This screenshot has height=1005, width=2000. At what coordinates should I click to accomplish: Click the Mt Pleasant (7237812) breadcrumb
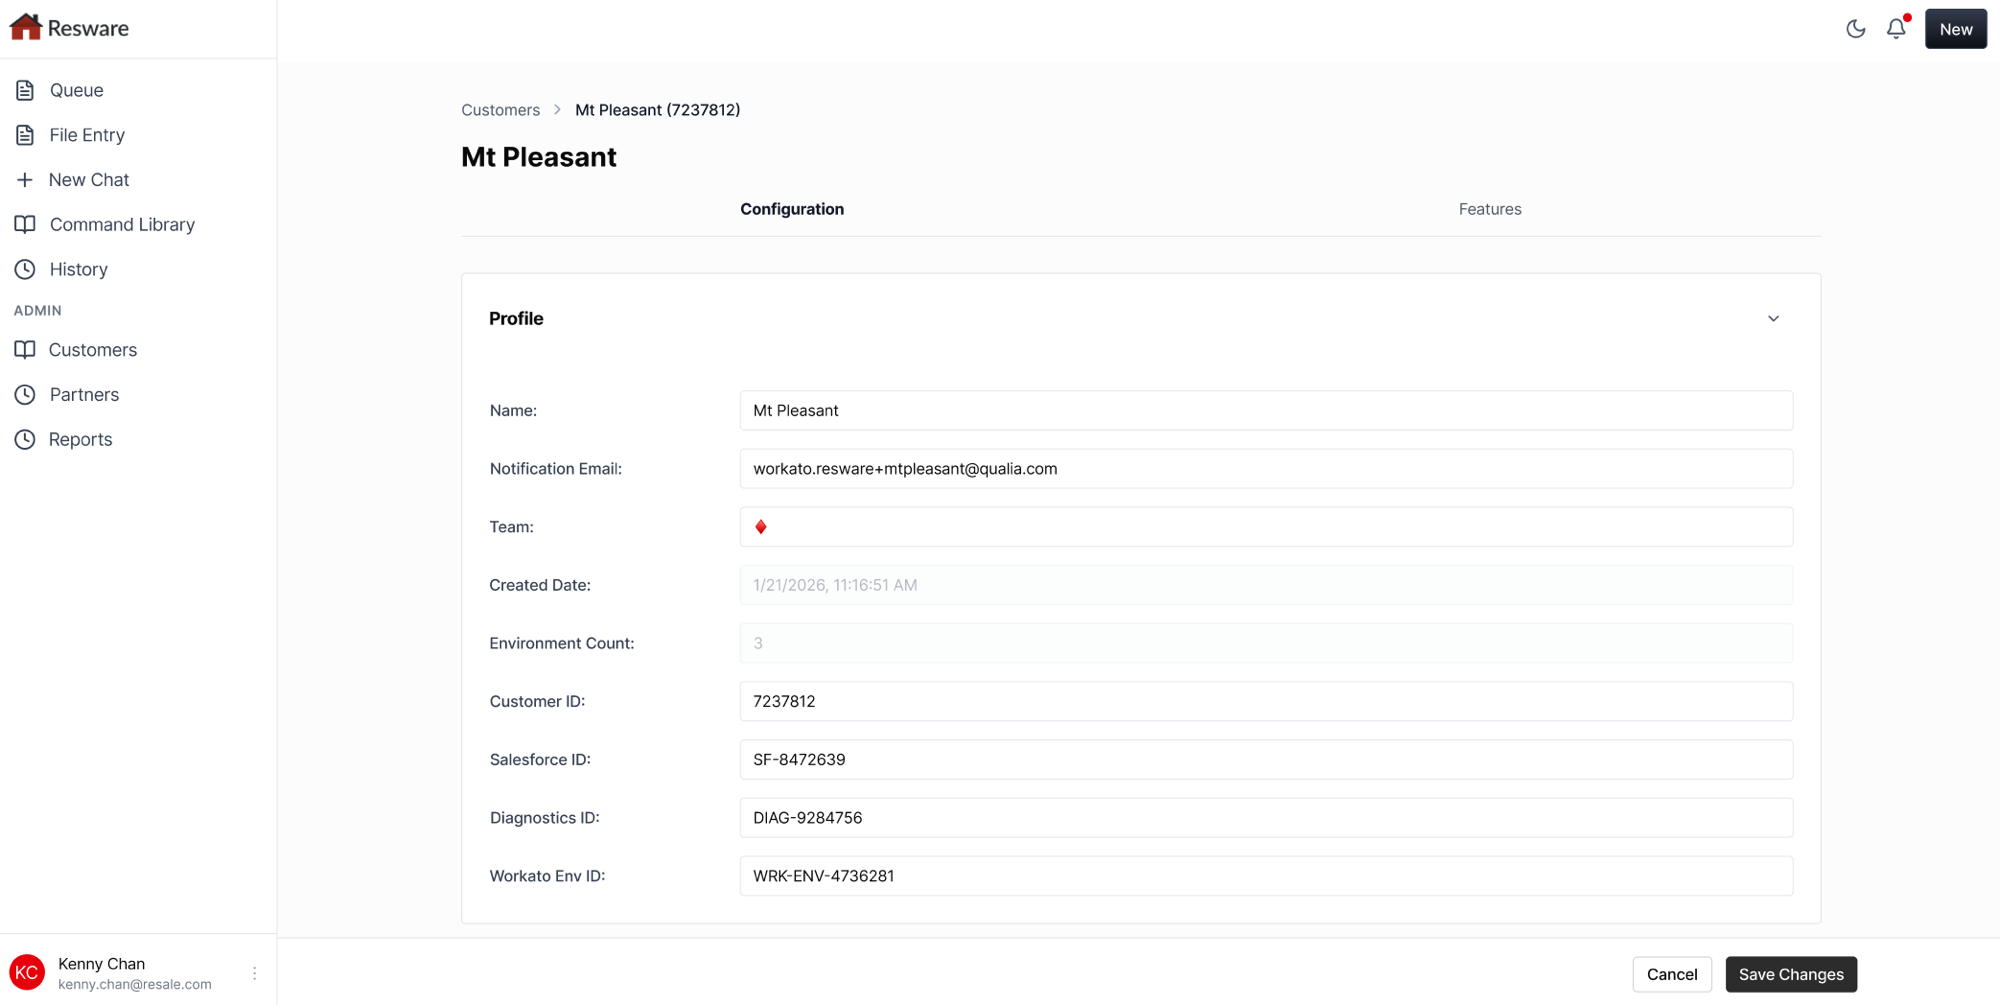pyautogui.click(x=657, y=110)
